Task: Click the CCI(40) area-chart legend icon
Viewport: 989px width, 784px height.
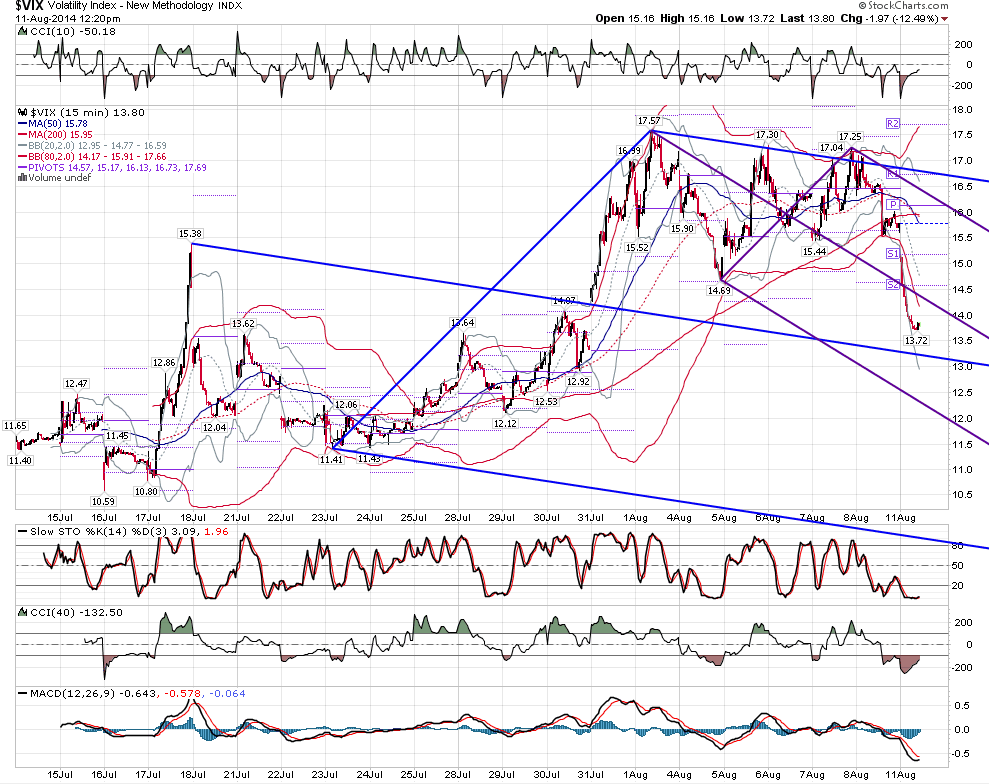Action: point(22,612)
